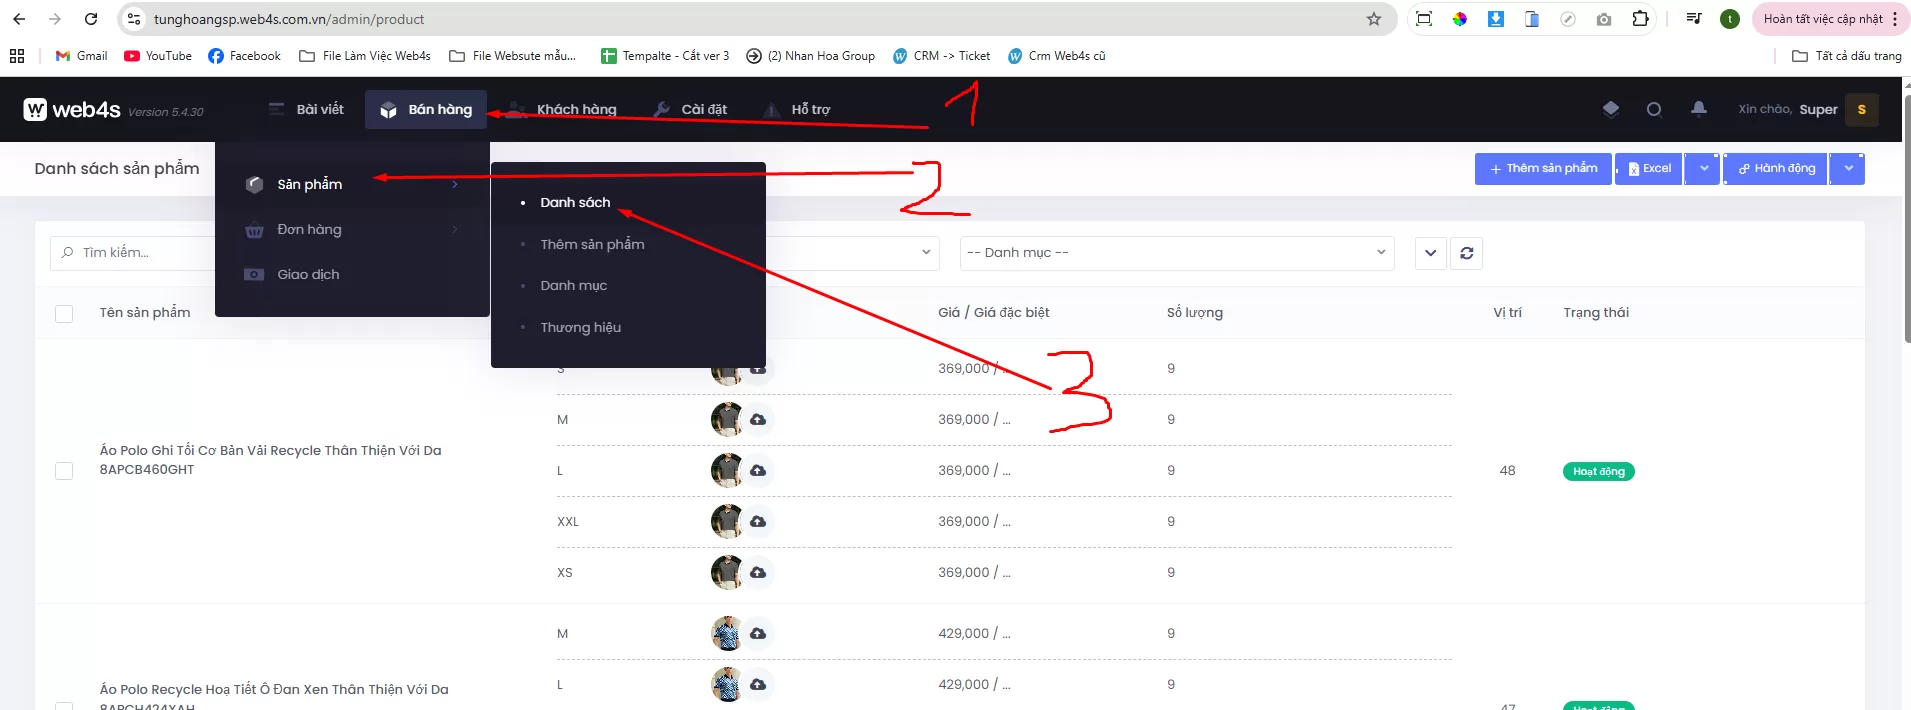The image size is (1911, 710).
Task: Click the notification bell icon
Action: click(x=1698, y=109)
